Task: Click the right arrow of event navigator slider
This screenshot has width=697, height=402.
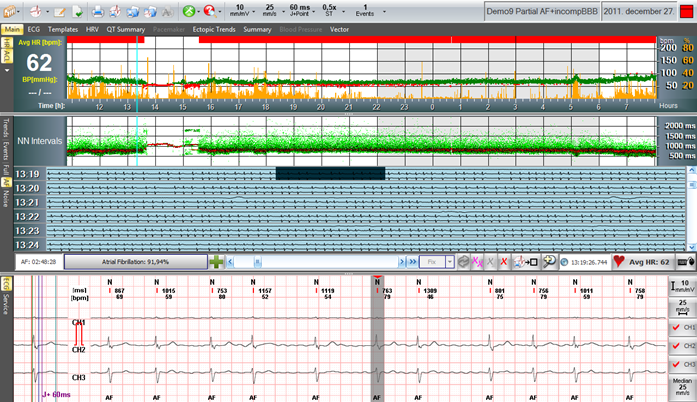Action: tap(402, 262)
